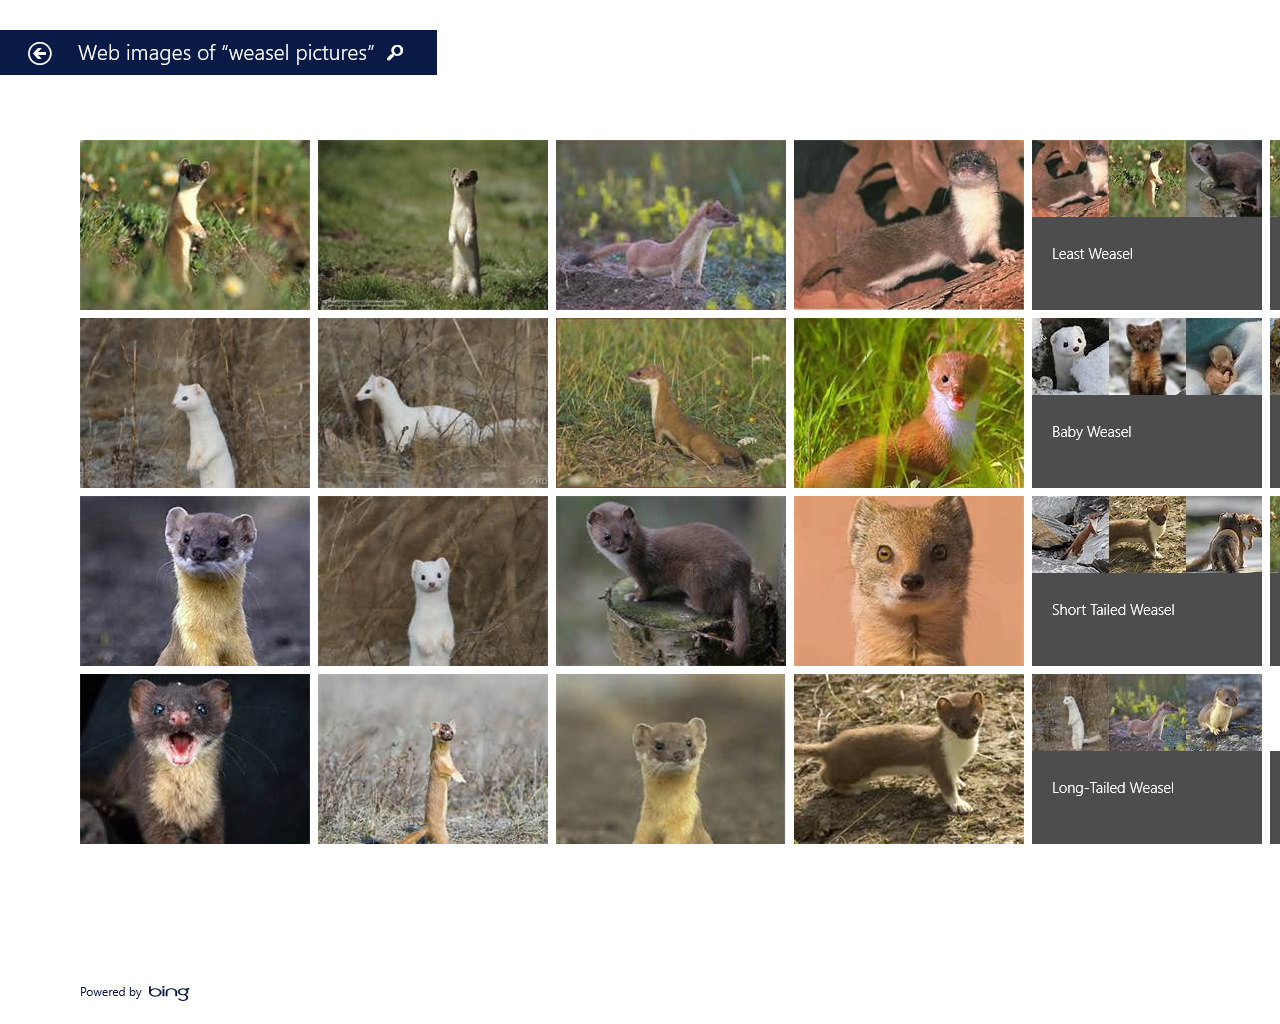
Task: Click the back arrow icon
Action: [40, 53]
